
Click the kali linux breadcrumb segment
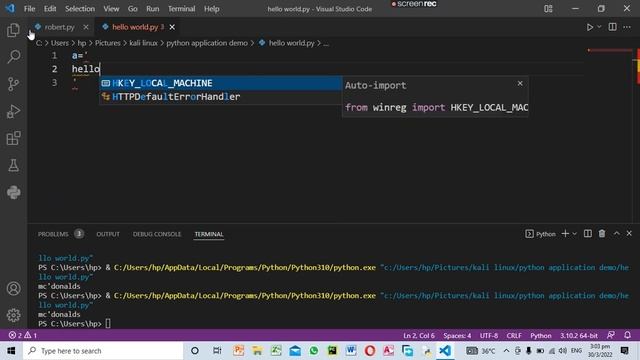143,43
